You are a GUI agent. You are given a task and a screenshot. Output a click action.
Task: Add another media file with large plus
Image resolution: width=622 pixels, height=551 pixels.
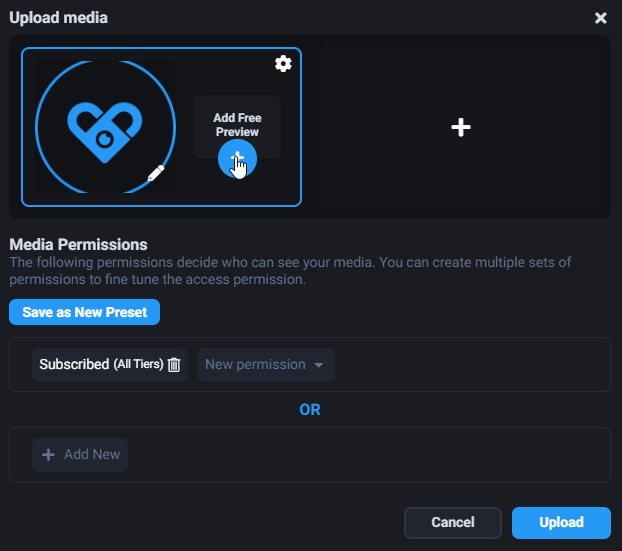[460, 127]
